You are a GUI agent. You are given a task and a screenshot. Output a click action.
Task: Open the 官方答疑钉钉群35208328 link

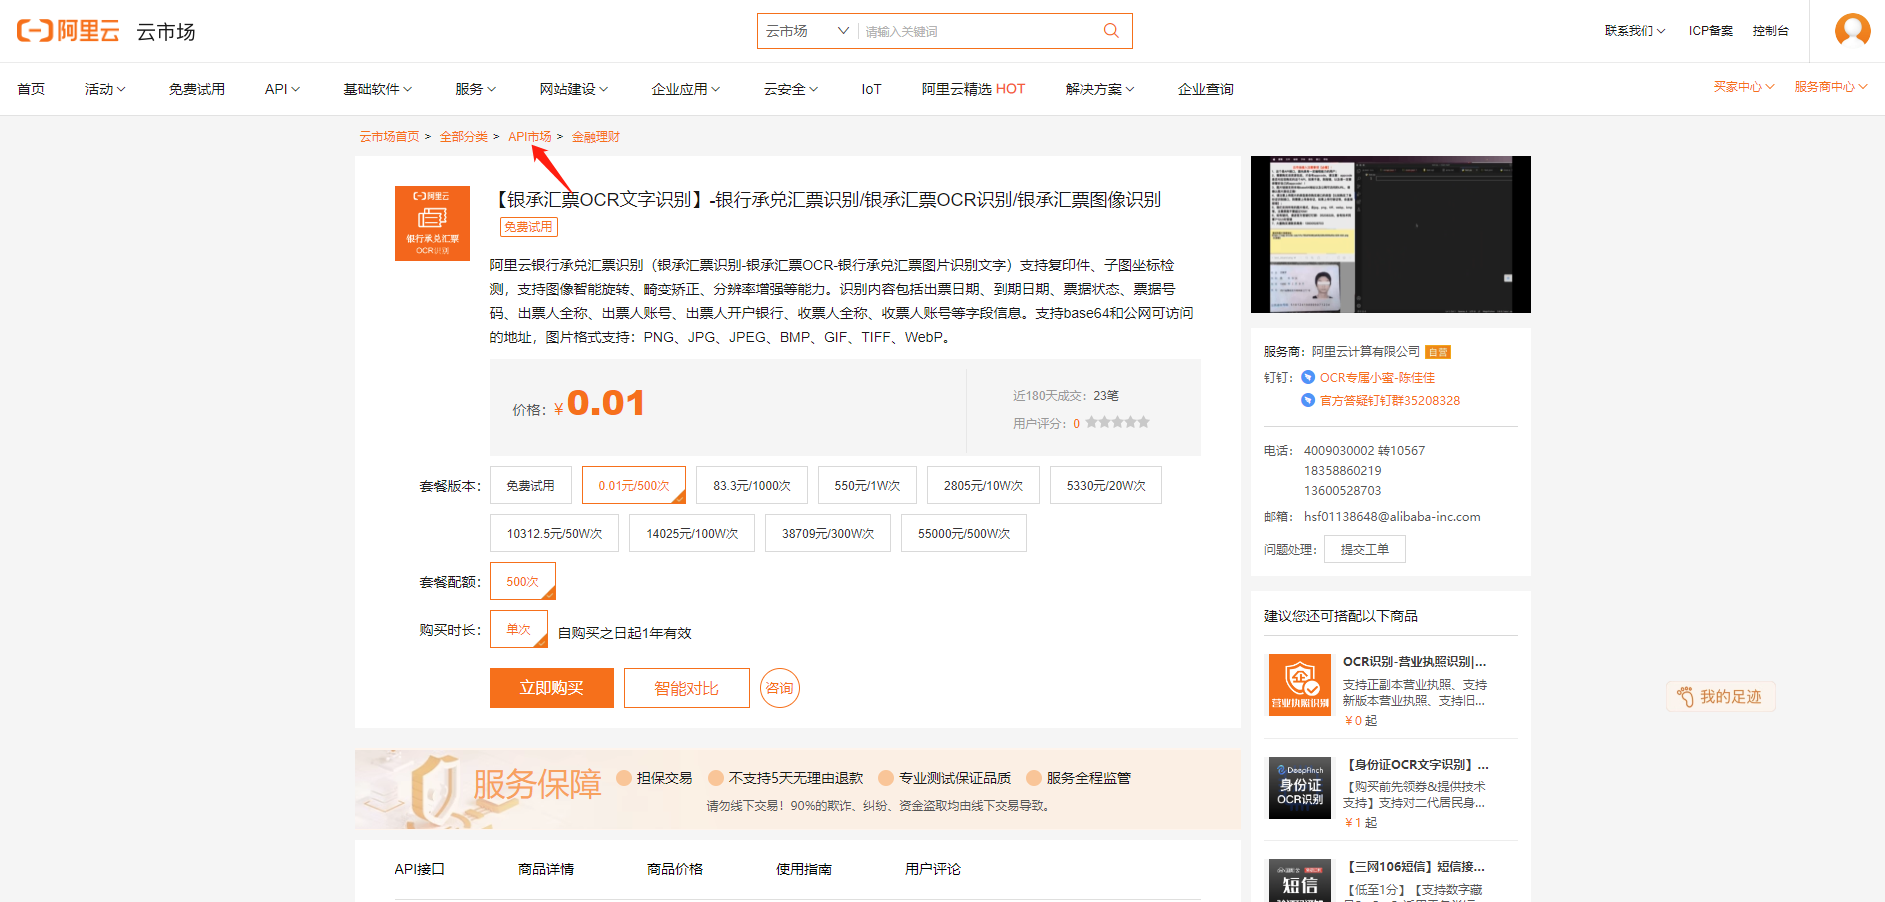point(1390,400)
